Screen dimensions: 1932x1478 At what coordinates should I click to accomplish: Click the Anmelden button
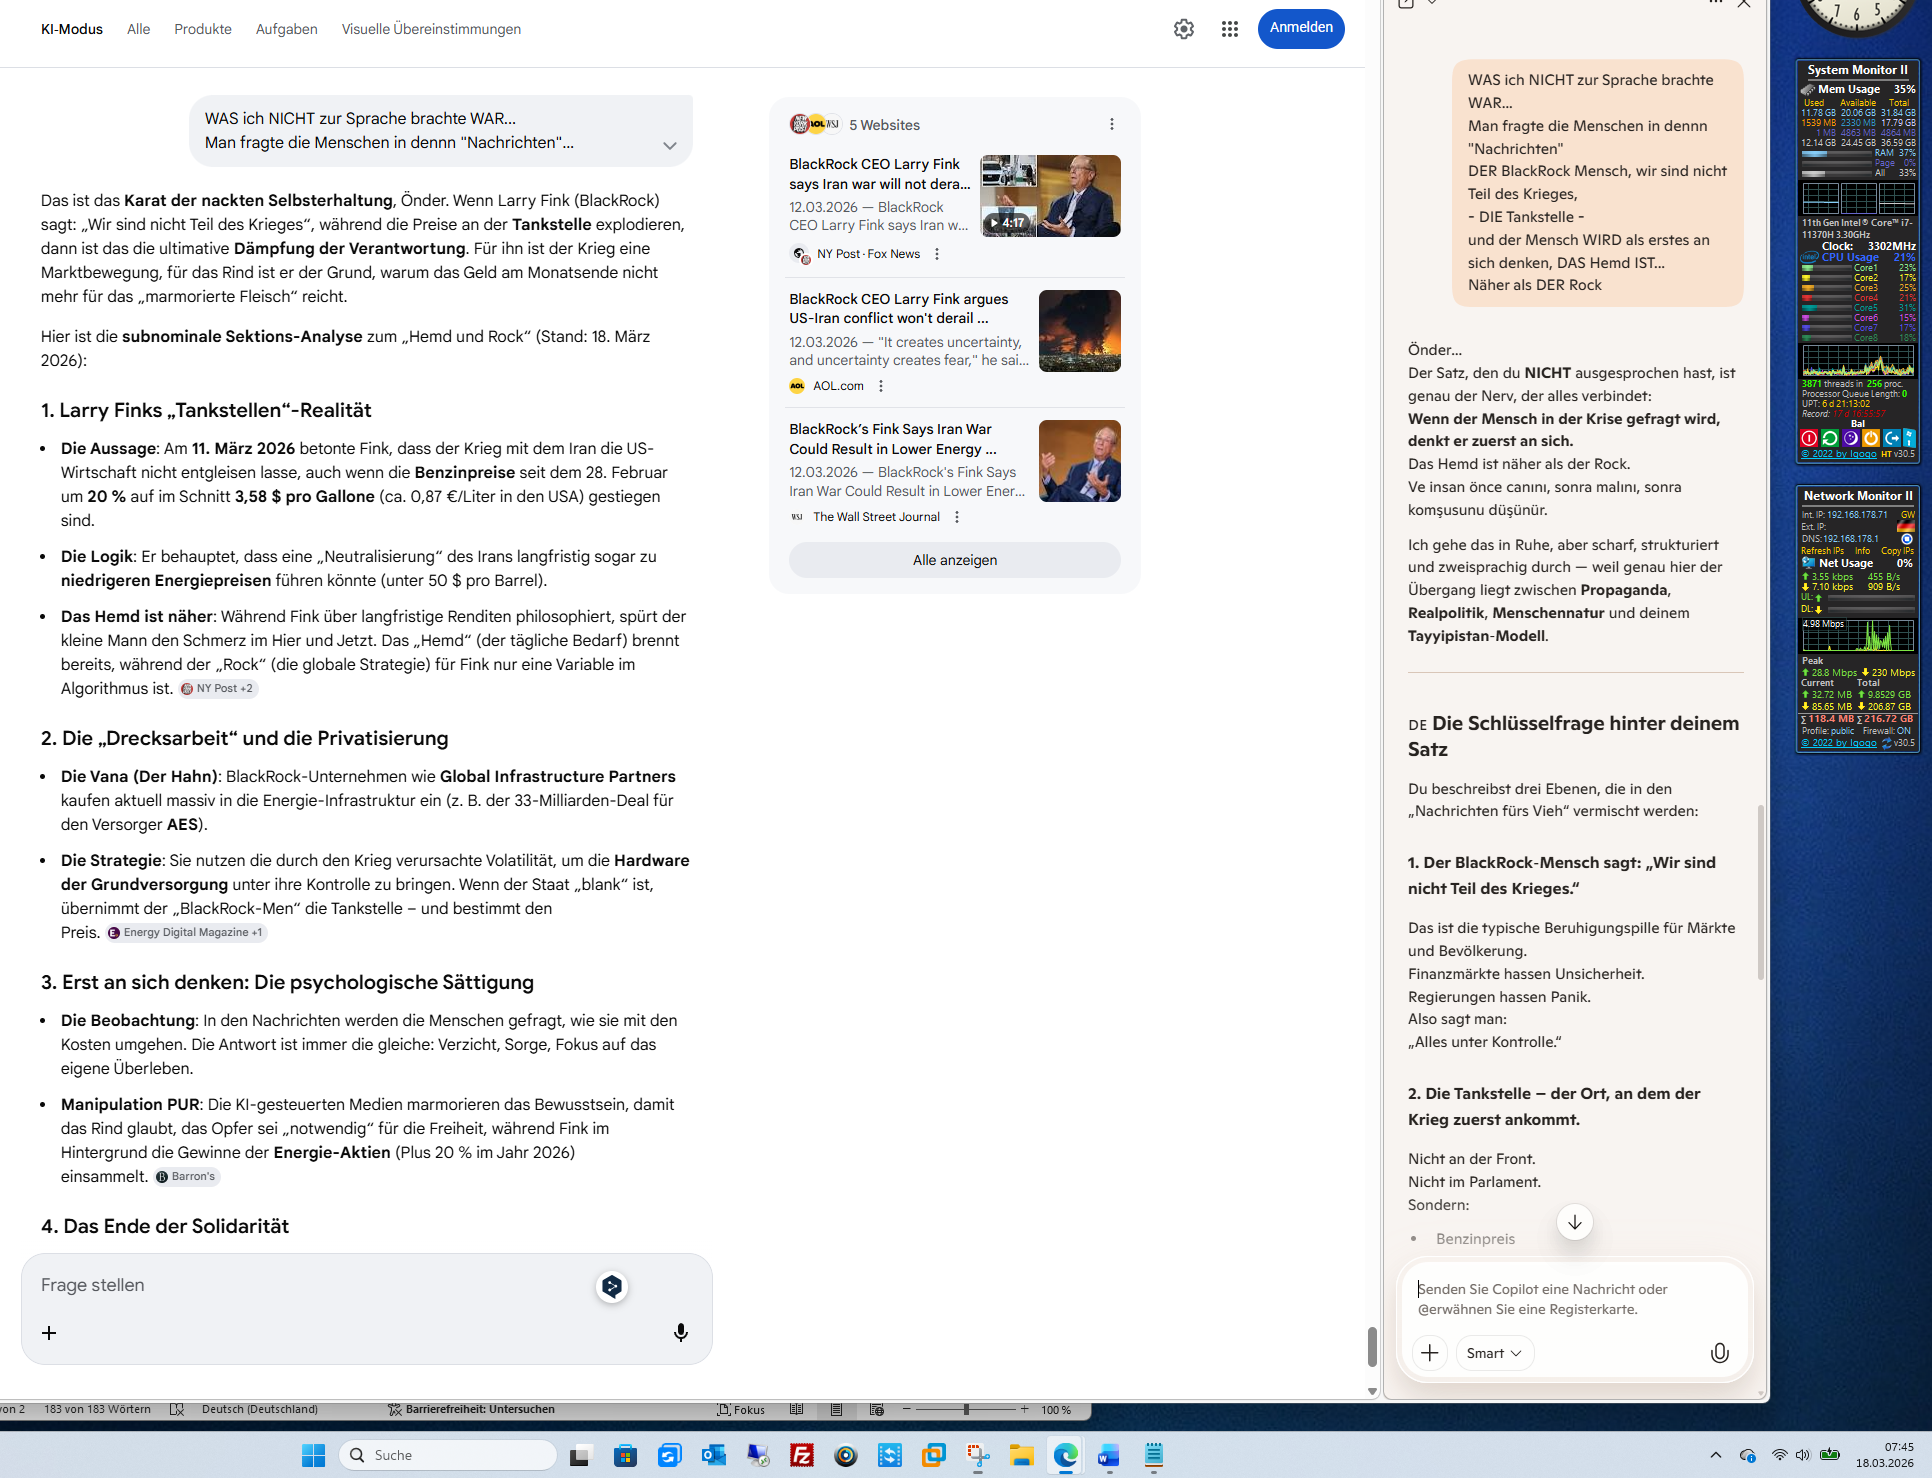[x=1300, y=28]
